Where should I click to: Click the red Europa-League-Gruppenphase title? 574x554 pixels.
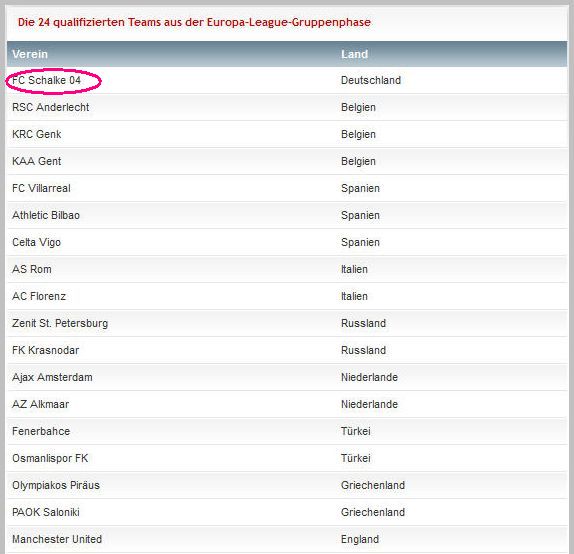point(194,22)
